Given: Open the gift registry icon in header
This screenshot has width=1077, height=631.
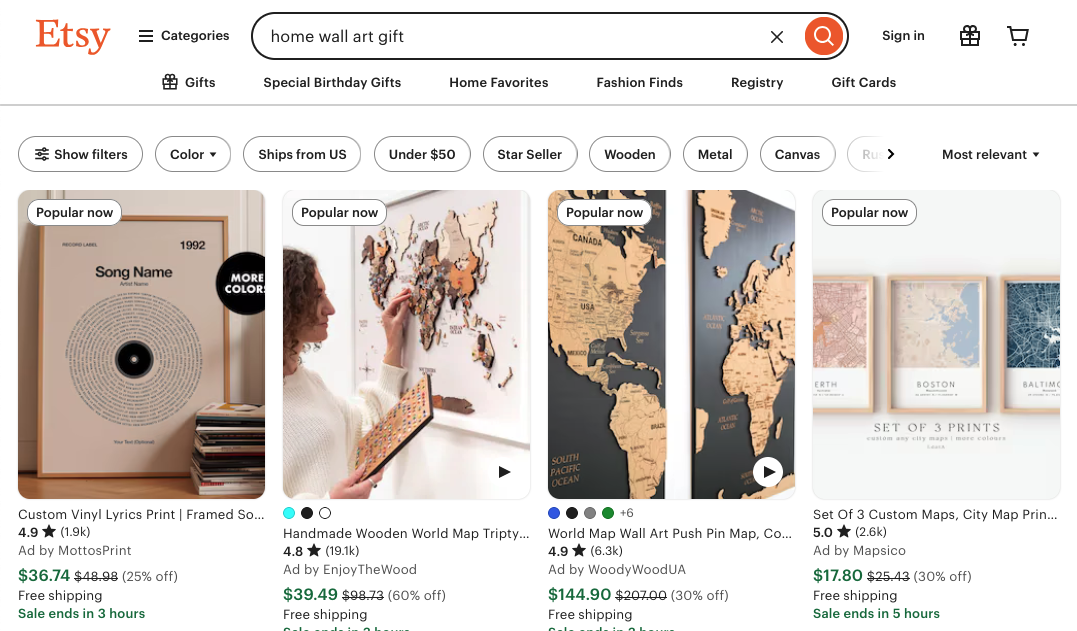Looking at the screenshot, I should 969,36.
